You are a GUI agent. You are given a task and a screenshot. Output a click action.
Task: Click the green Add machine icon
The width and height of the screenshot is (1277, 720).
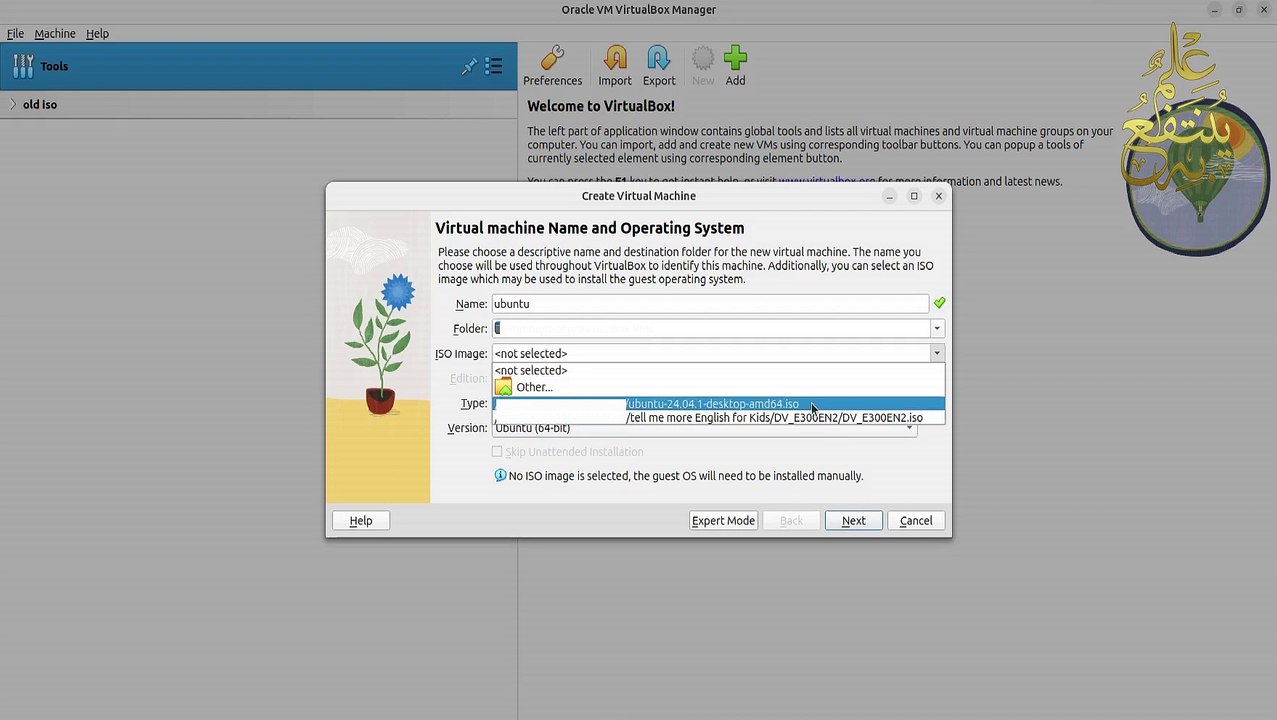pos(735,66)
